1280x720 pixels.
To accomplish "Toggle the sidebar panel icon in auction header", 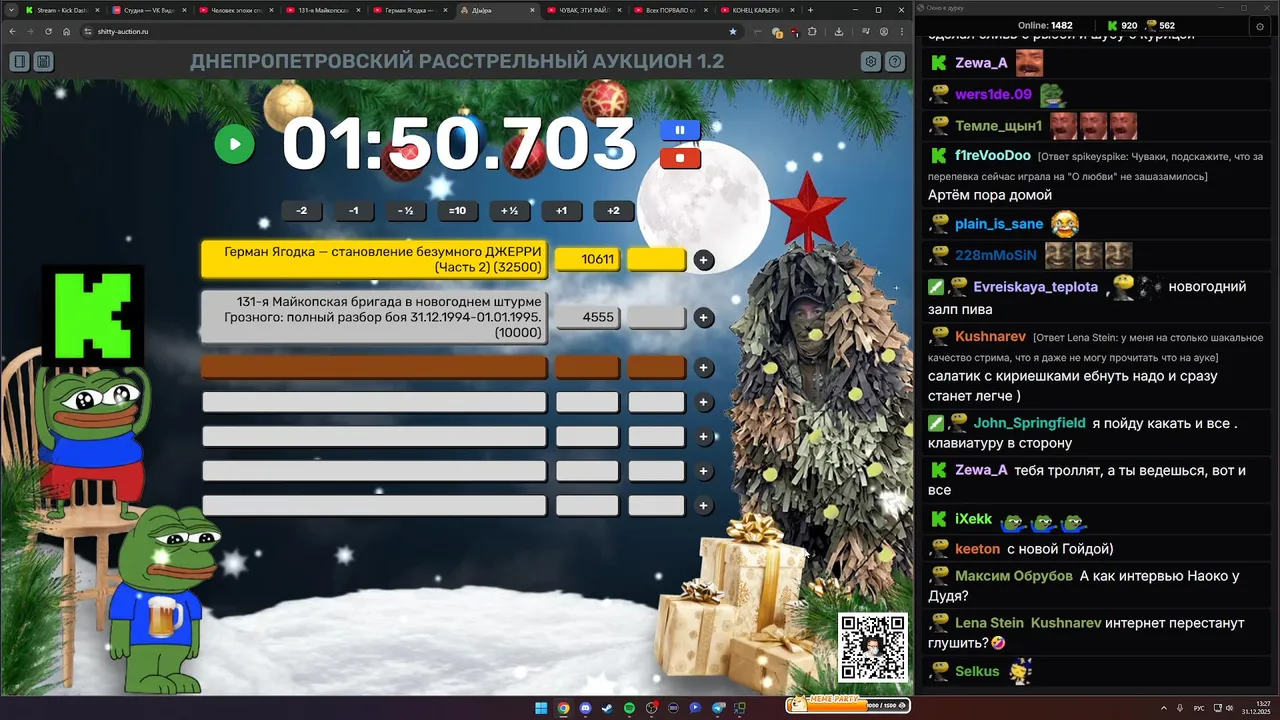I will coord(19,62).
